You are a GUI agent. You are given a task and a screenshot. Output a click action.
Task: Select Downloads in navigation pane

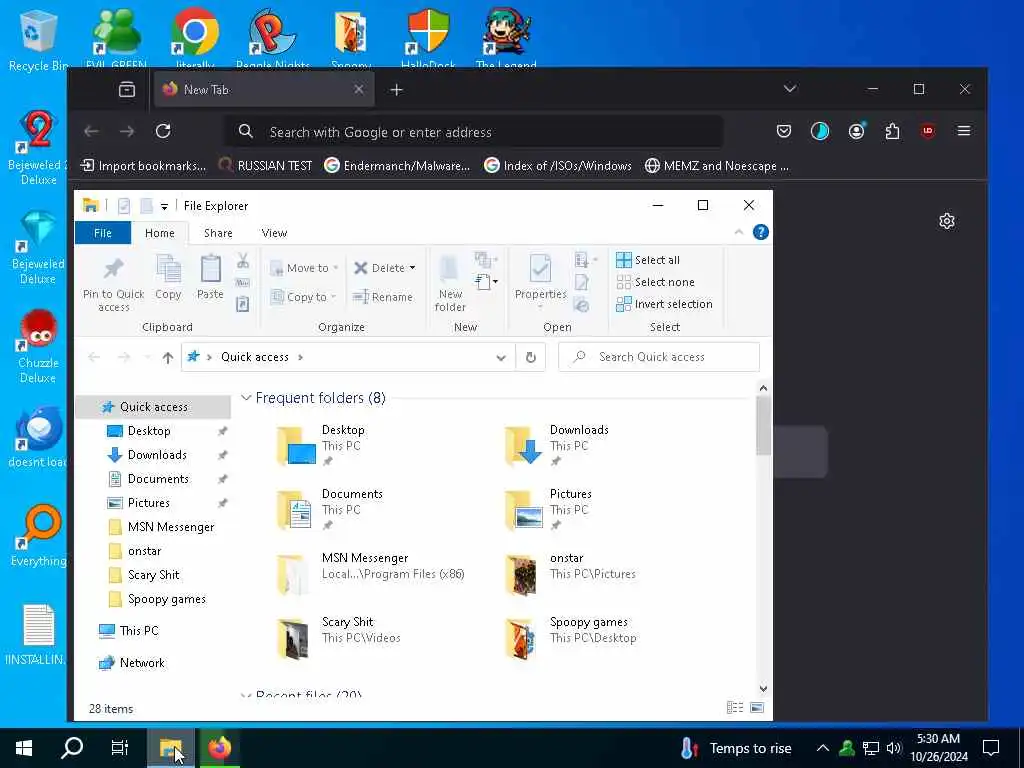tap(157, 455)
